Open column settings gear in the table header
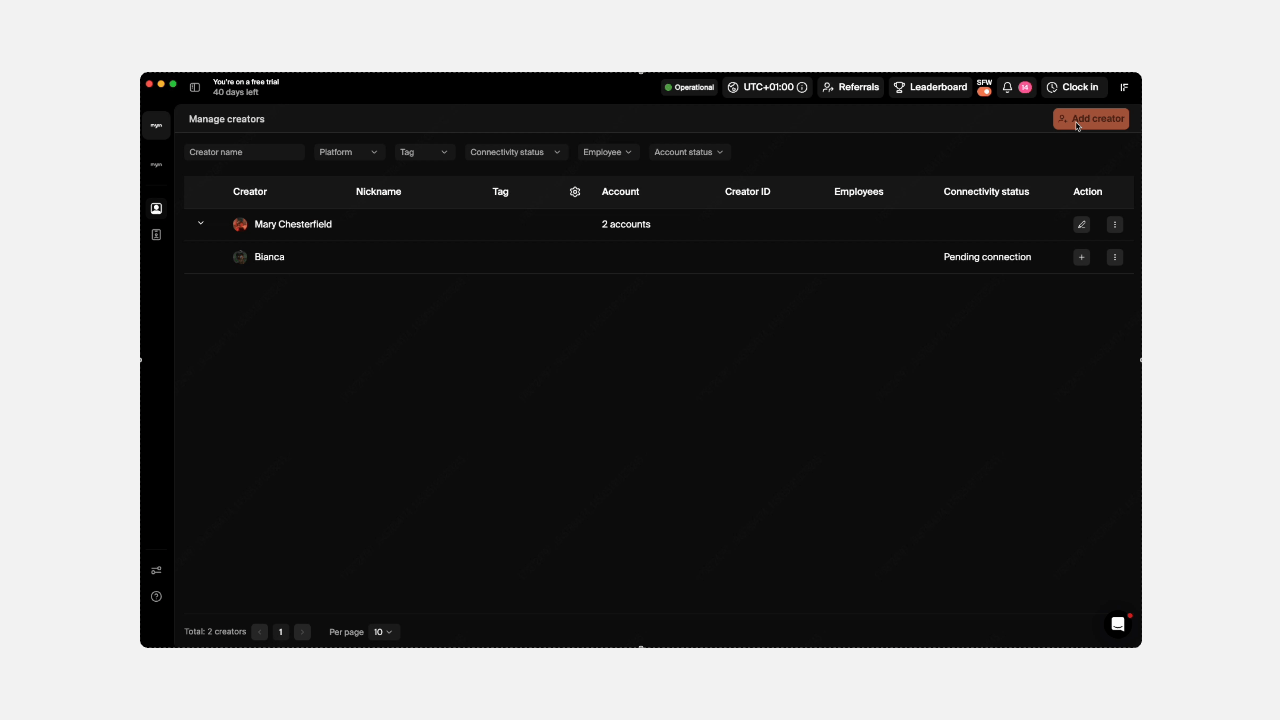This screenshot has width=1280, height=720. point(575,191)
